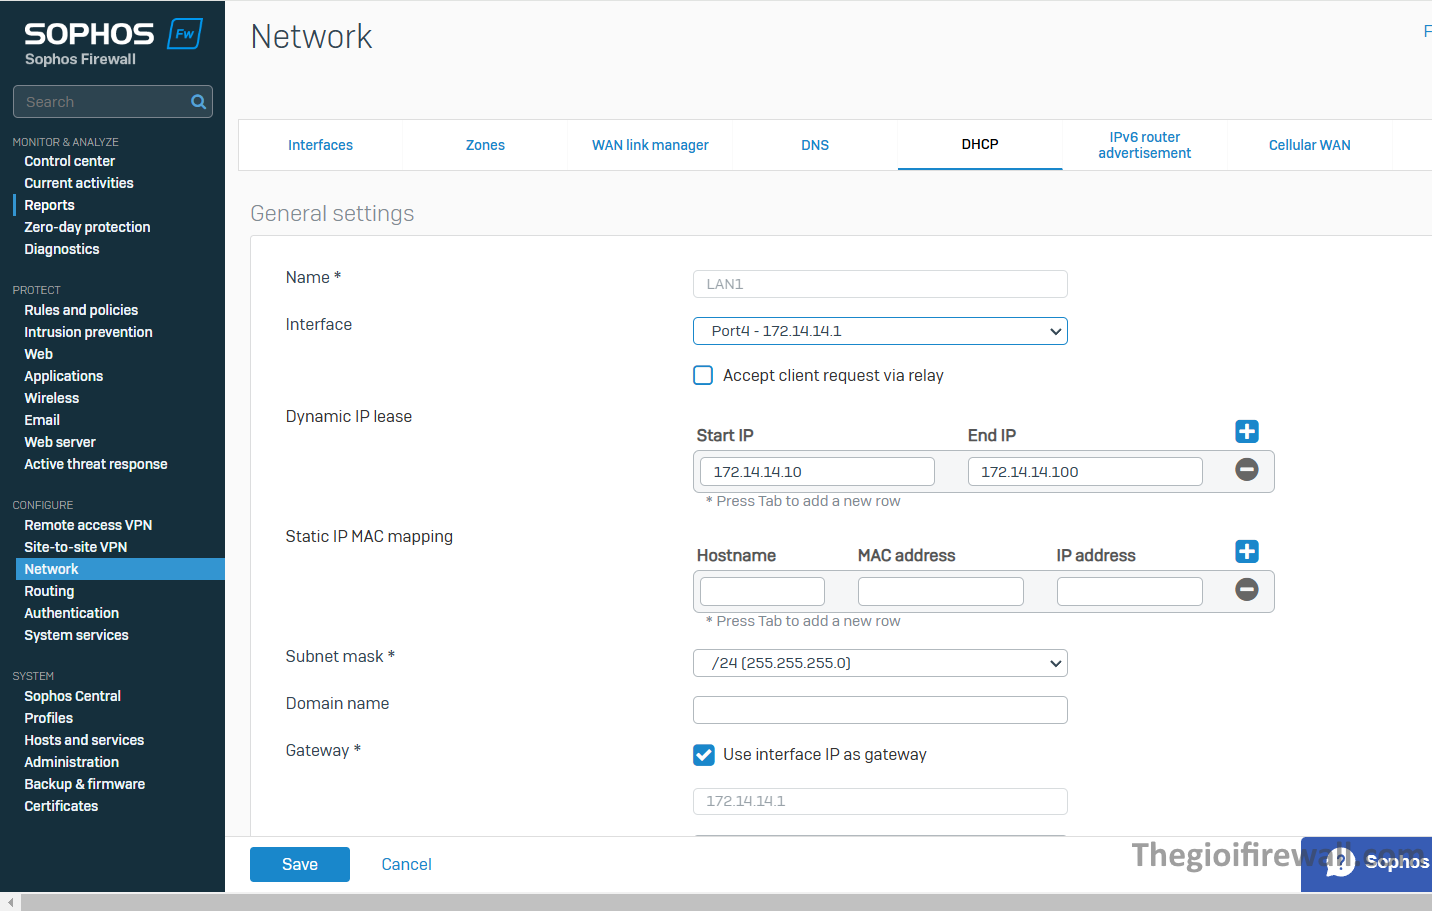
Task: Select the DHCP tab
Action: pyautogui.click(x=980, y=144)
